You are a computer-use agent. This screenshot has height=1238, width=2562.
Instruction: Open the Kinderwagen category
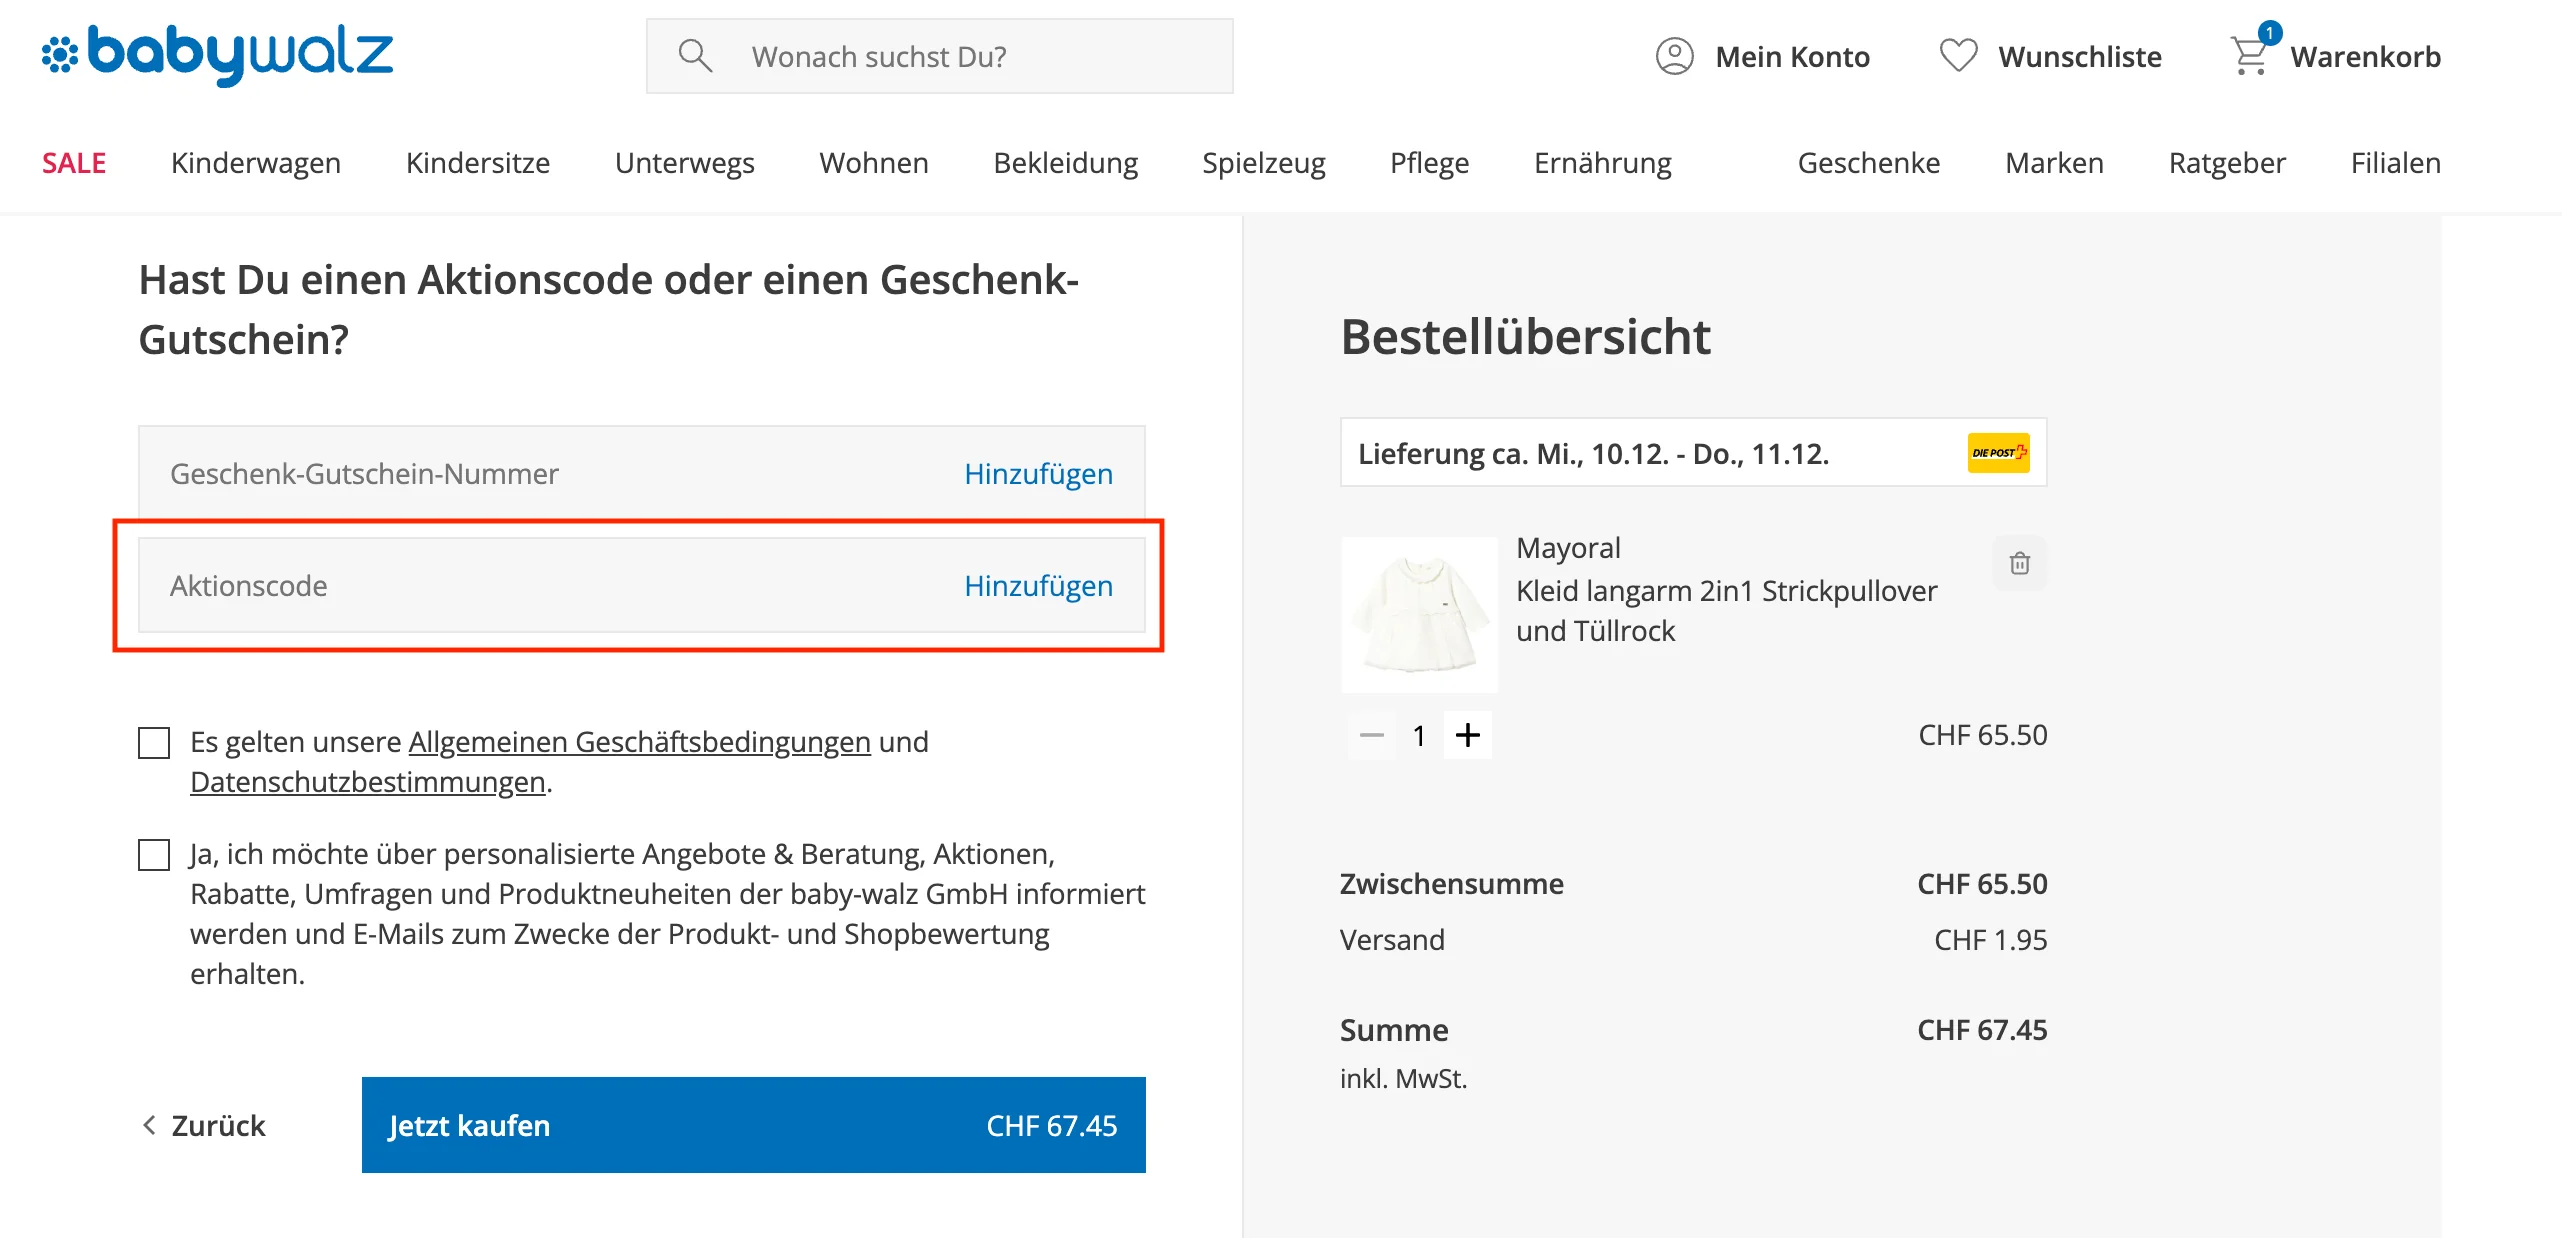[256, 162]
